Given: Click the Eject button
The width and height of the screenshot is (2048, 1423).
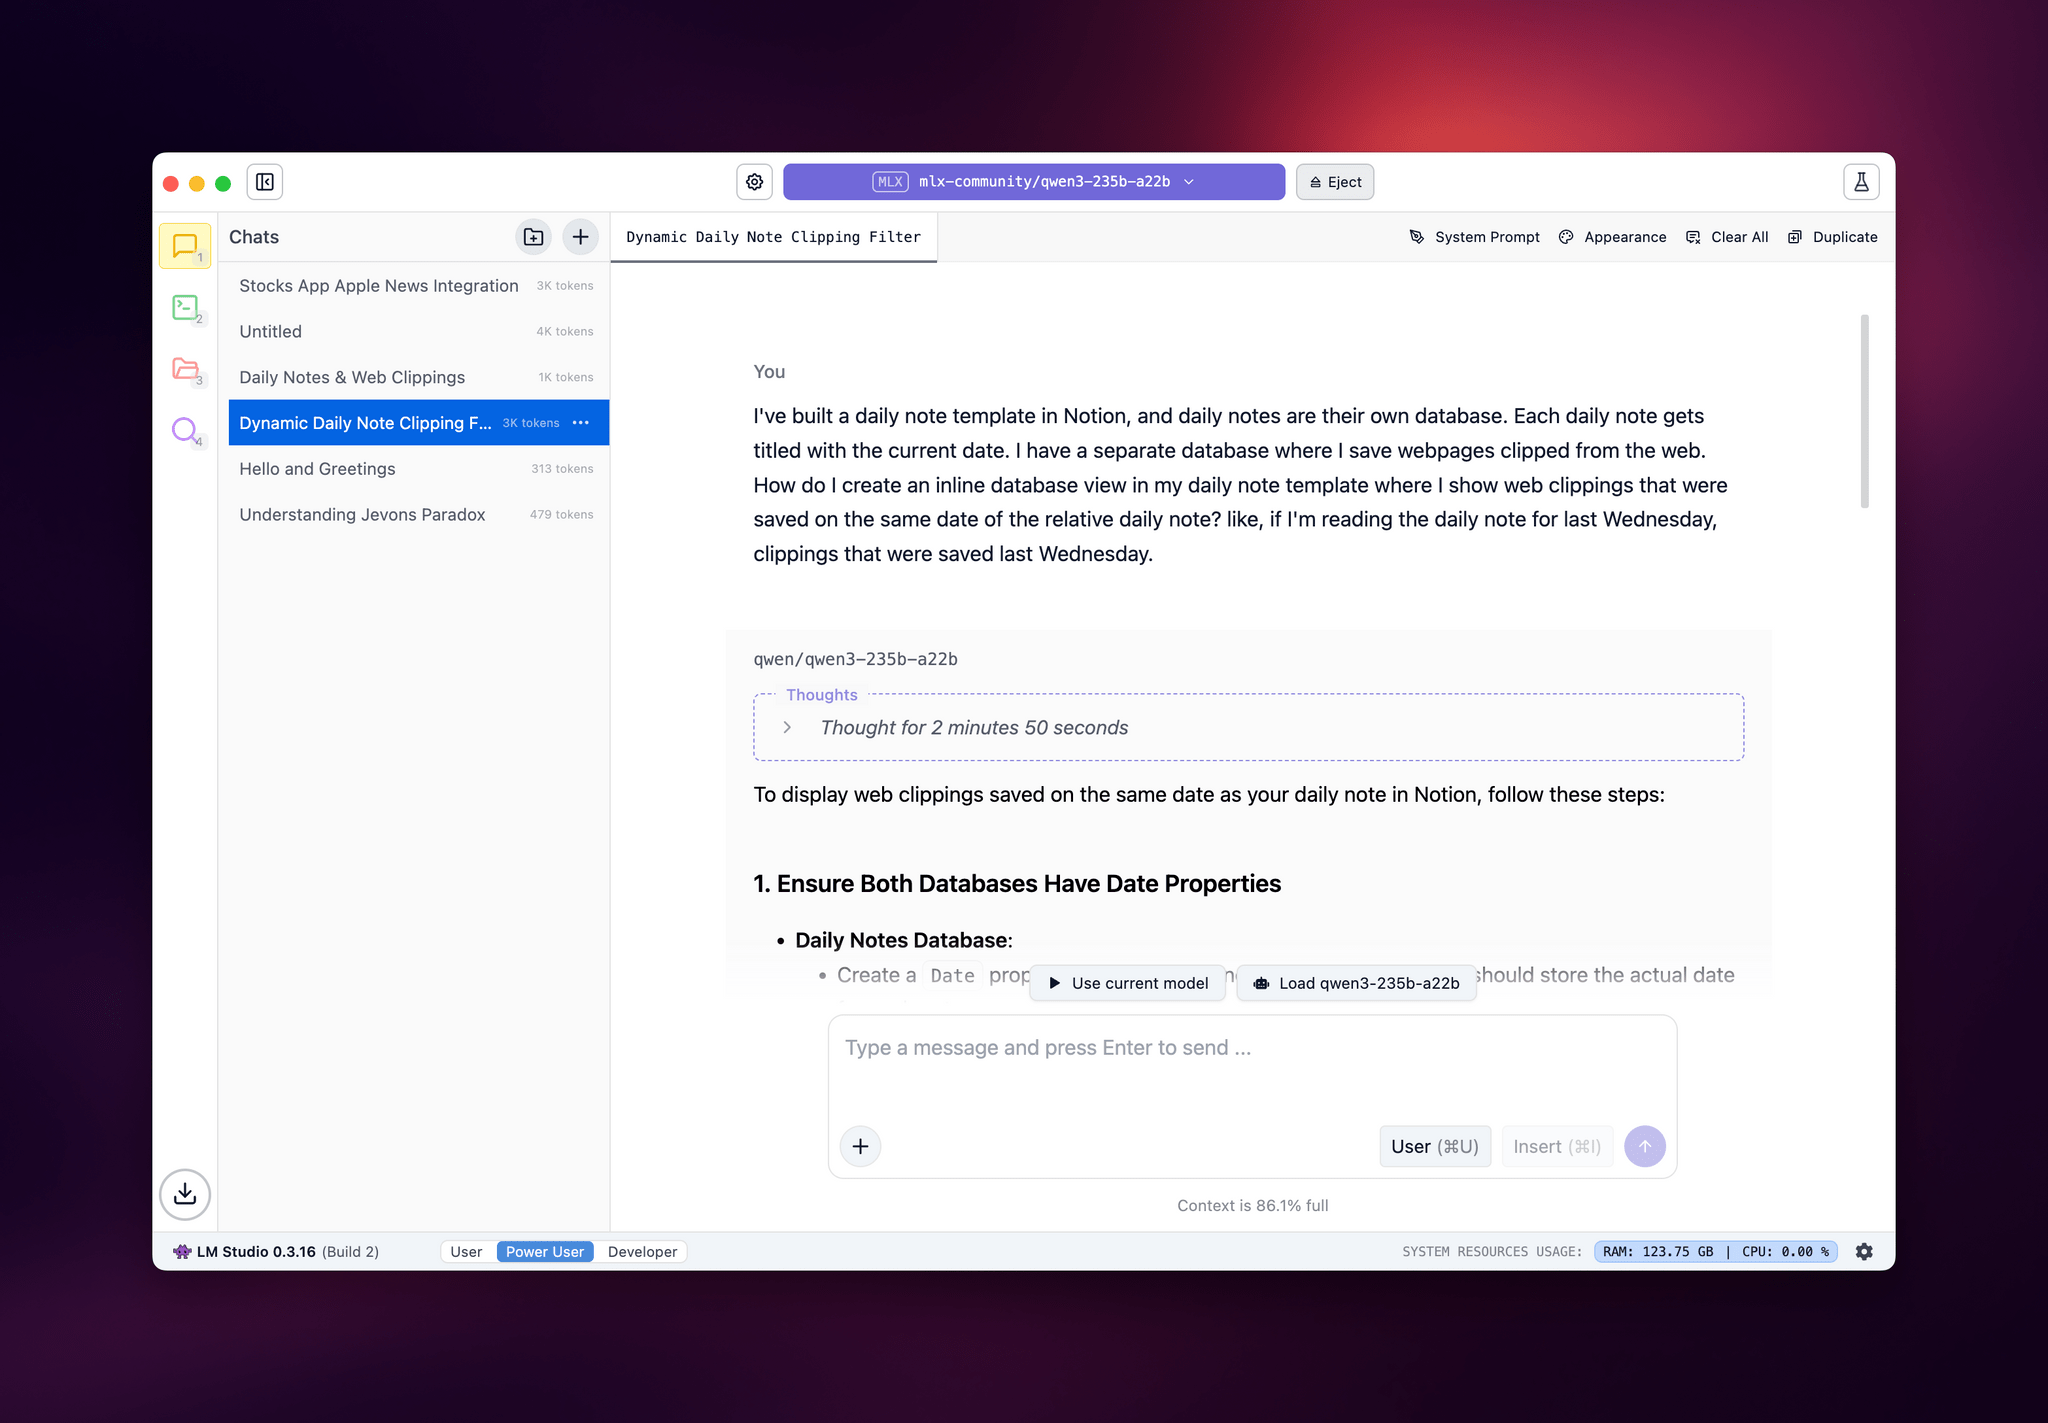Looking at the screenshot, I should pos(1335,182).
